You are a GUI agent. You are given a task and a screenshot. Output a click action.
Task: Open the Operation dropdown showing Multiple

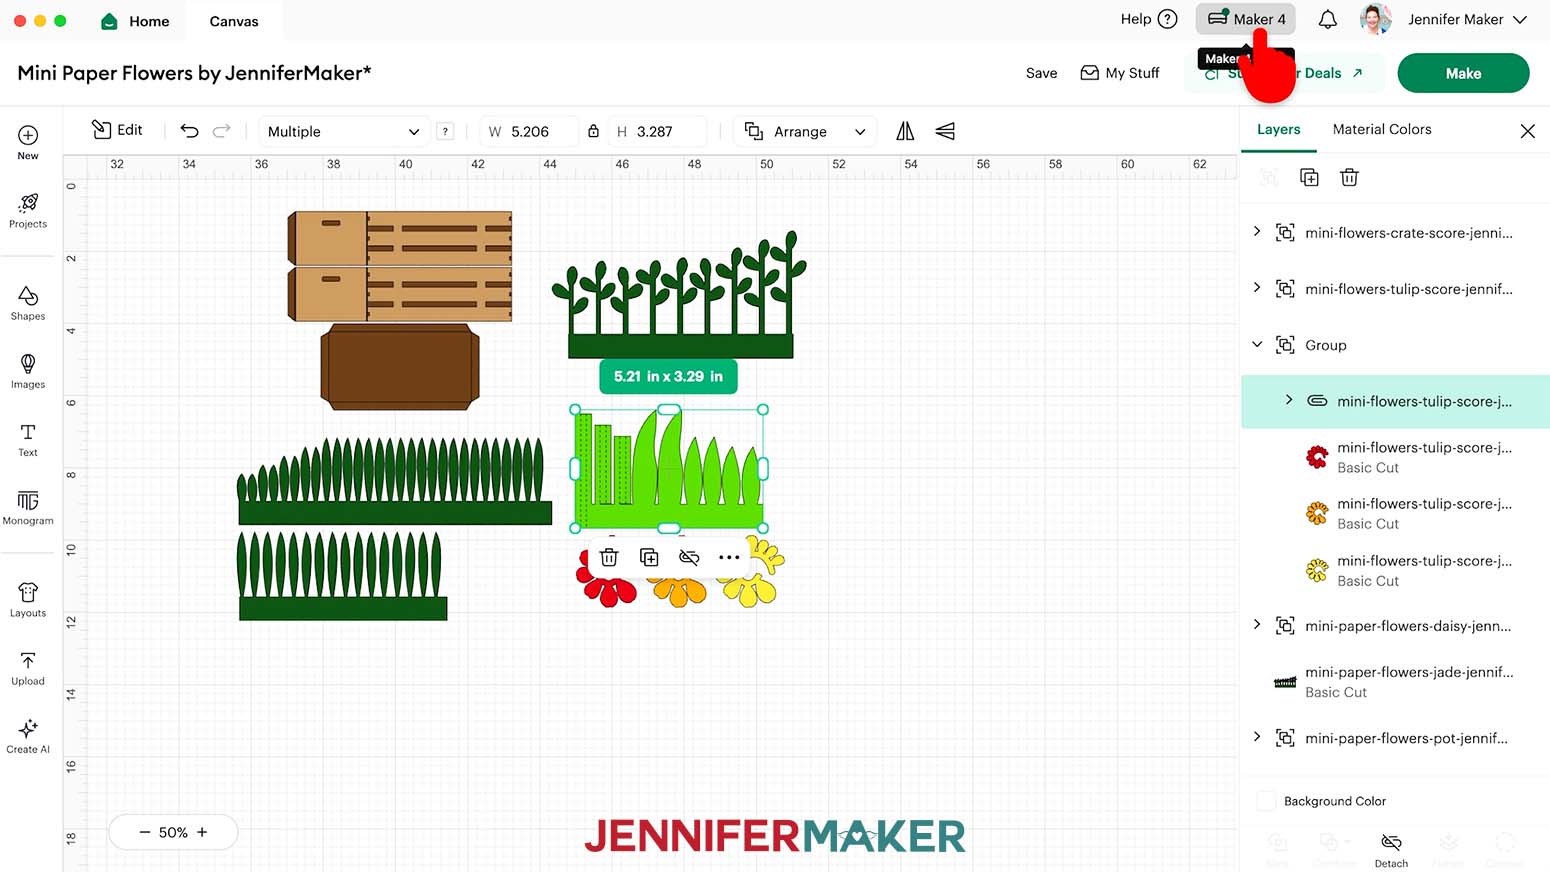[343, 131]
